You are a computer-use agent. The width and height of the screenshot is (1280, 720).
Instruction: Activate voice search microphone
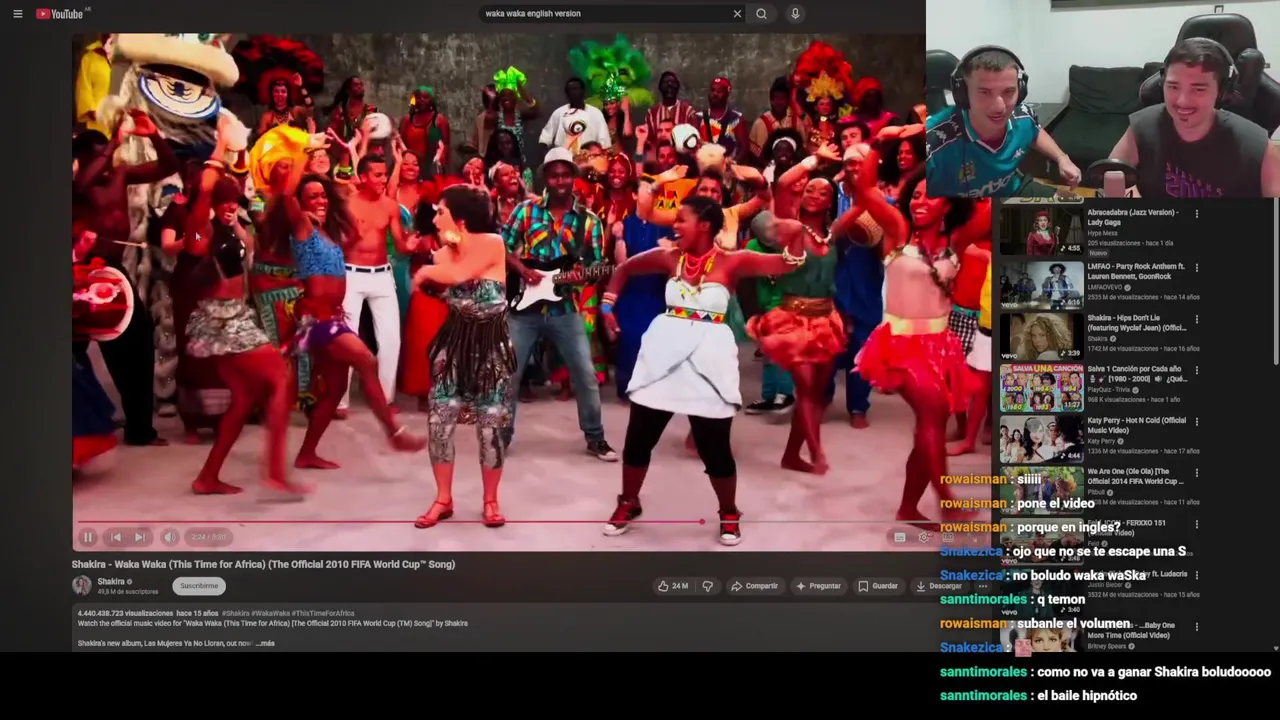click(795, 14)
